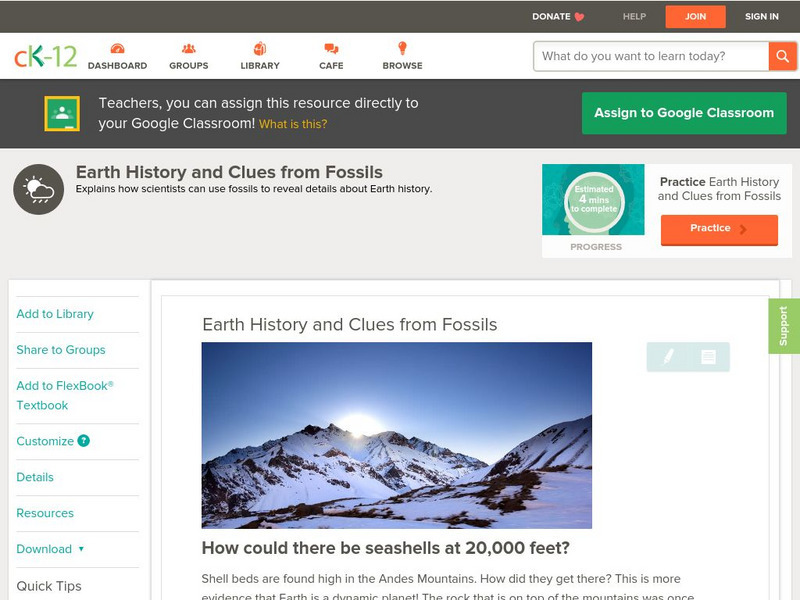Click Share to Groups

pyautogui.click(x=61, y=349)
